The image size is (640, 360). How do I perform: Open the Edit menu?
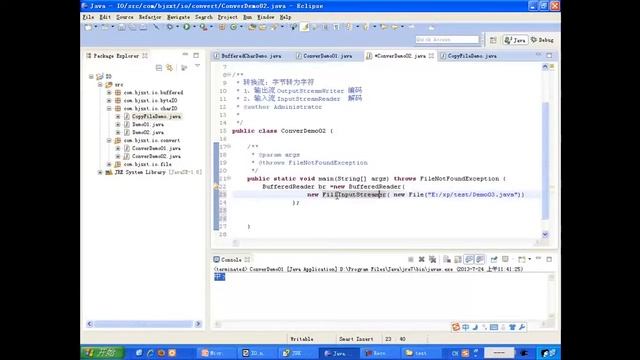[105, 17]
